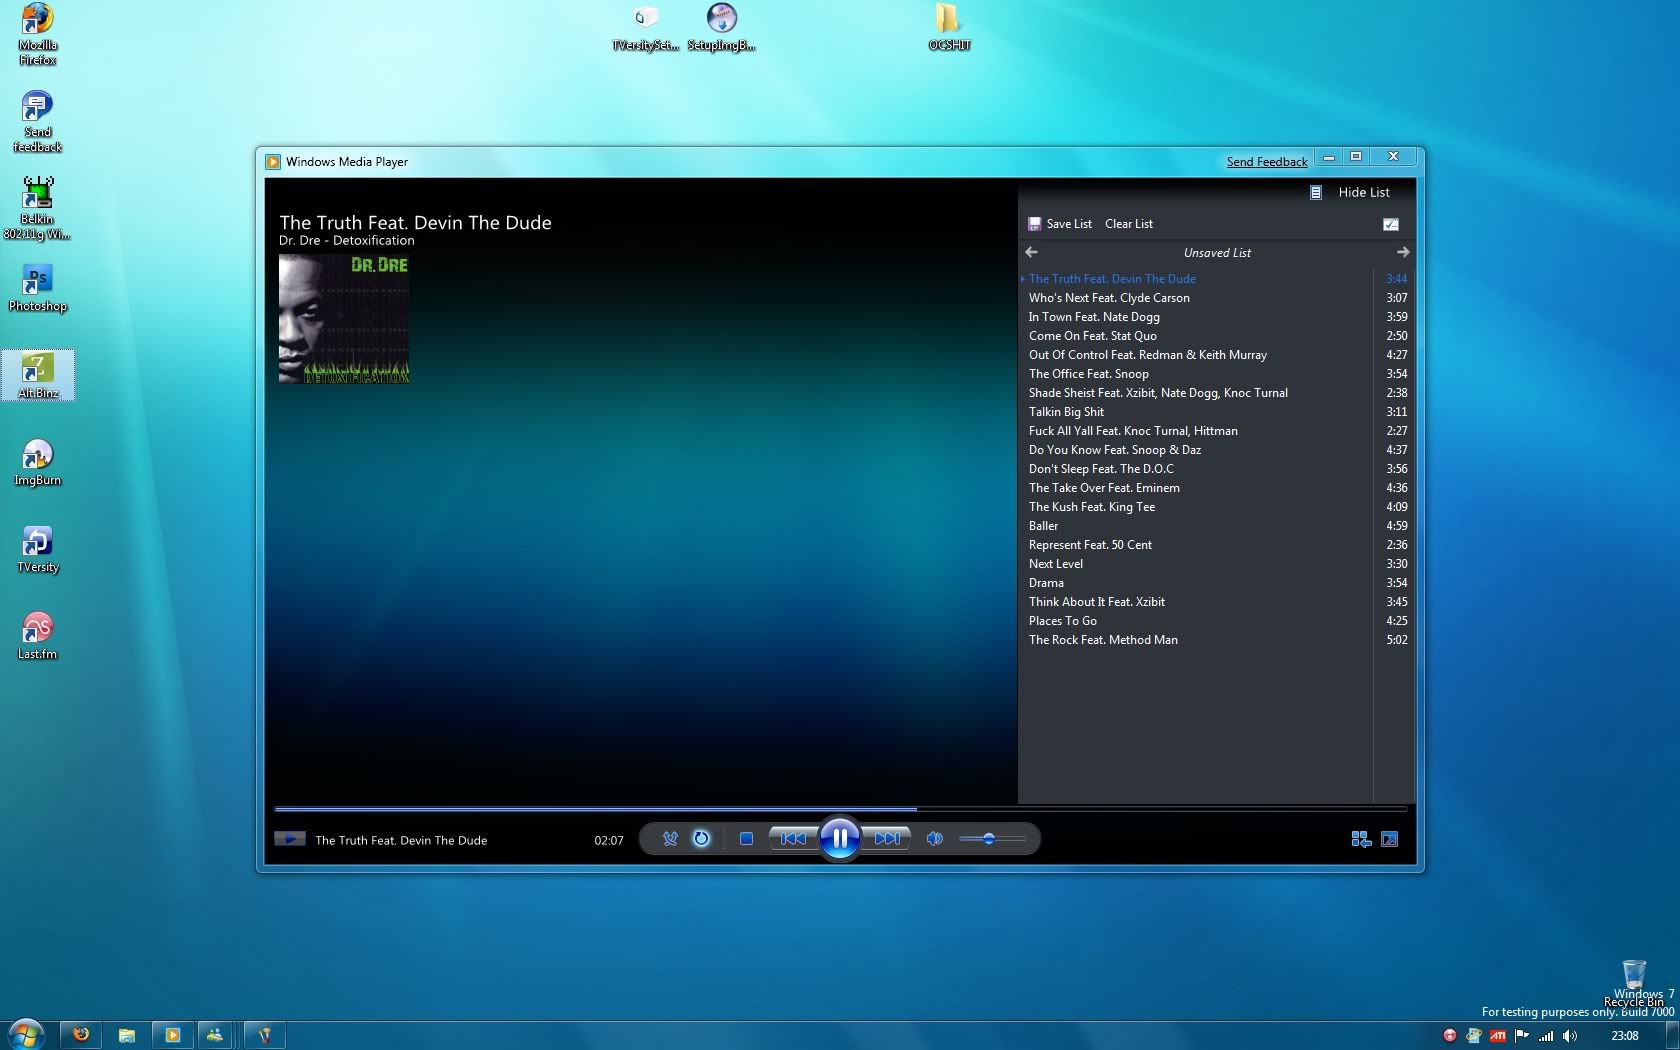The image size is (1680, 1050).
Task: Open the TVersity desktop shortcut
Action: click(x=37, y=549)
